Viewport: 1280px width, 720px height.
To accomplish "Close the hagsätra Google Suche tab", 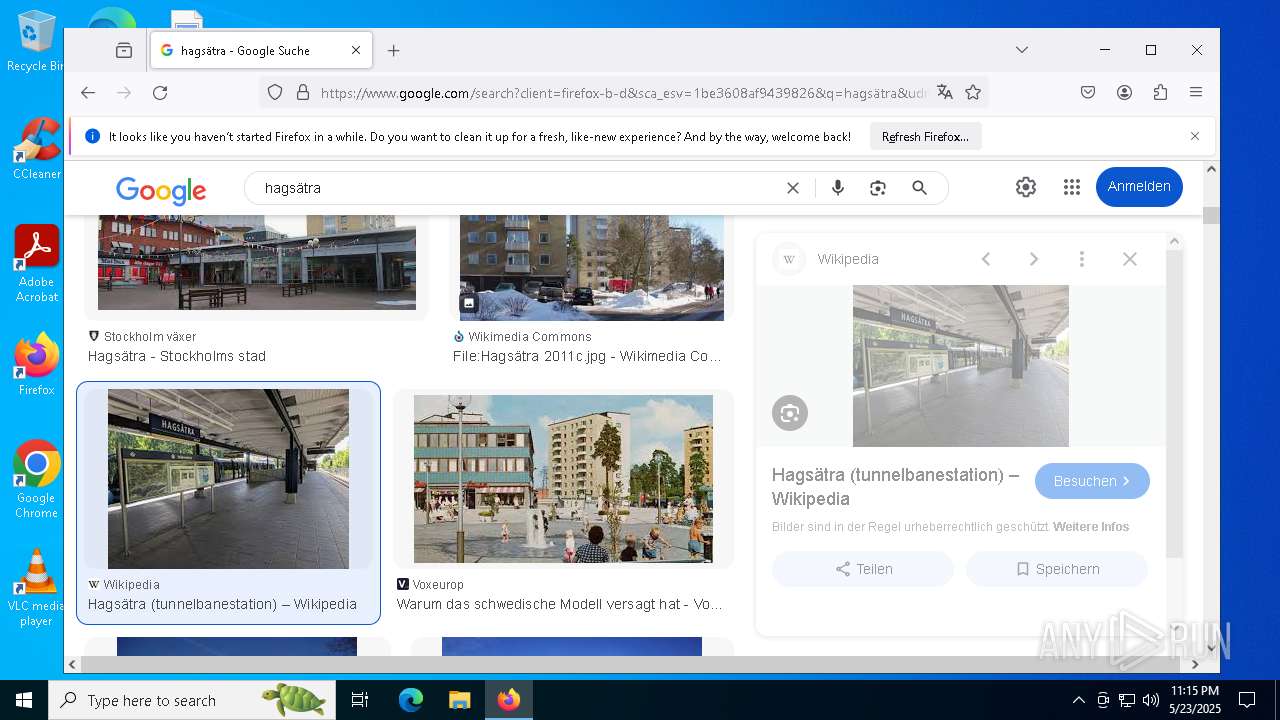I will (x=356, y=50).
